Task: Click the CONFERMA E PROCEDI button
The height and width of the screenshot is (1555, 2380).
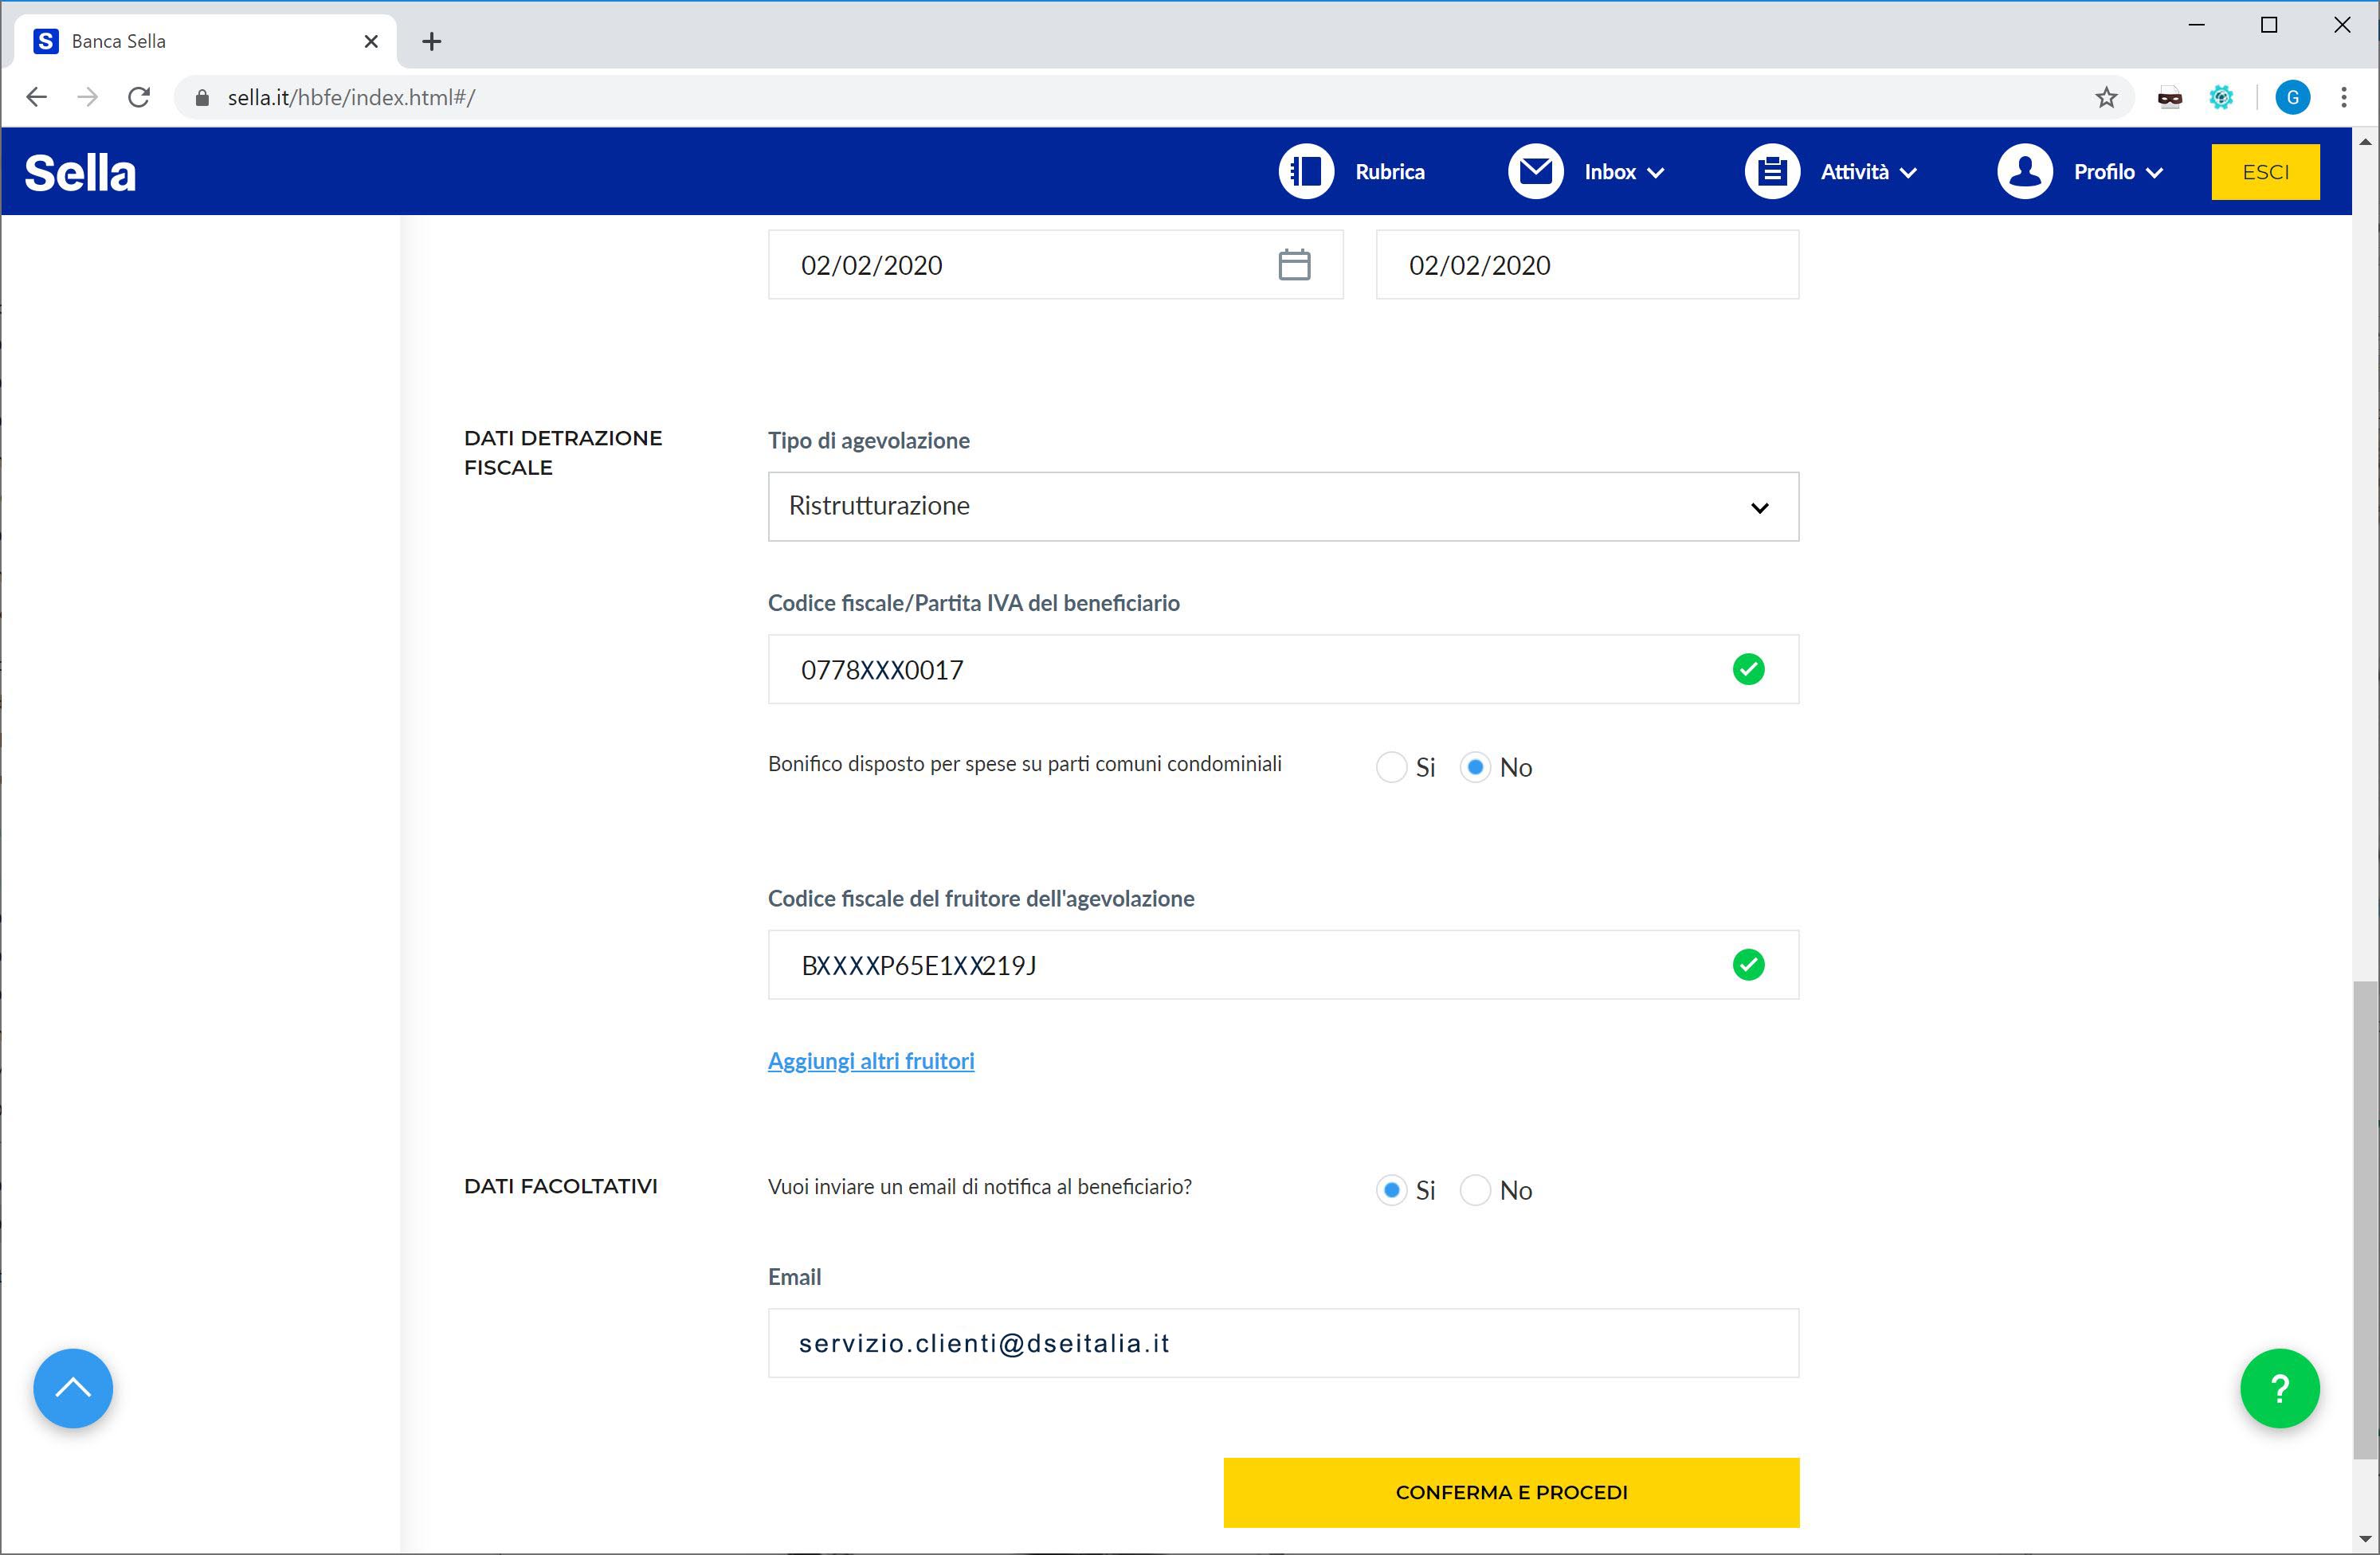Action: pyautogui.click(x=1511, y=1492)
